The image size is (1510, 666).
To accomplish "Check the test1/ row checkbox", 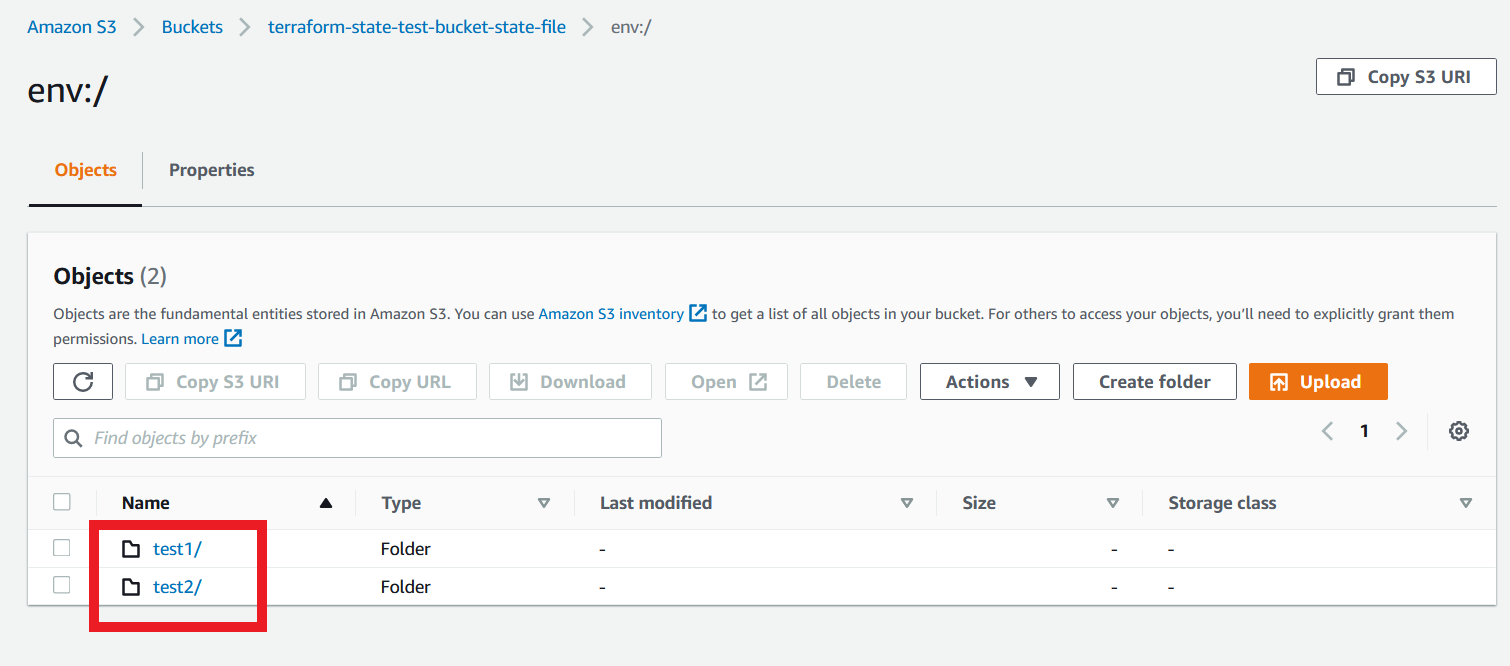I will [62, 548].
